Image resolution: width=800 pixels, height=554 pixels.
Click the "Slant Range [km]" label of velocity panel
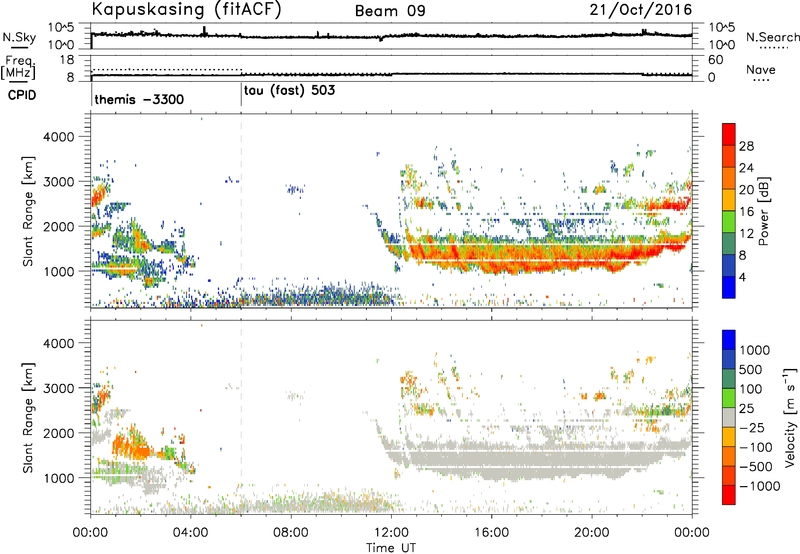click(28, 417)
